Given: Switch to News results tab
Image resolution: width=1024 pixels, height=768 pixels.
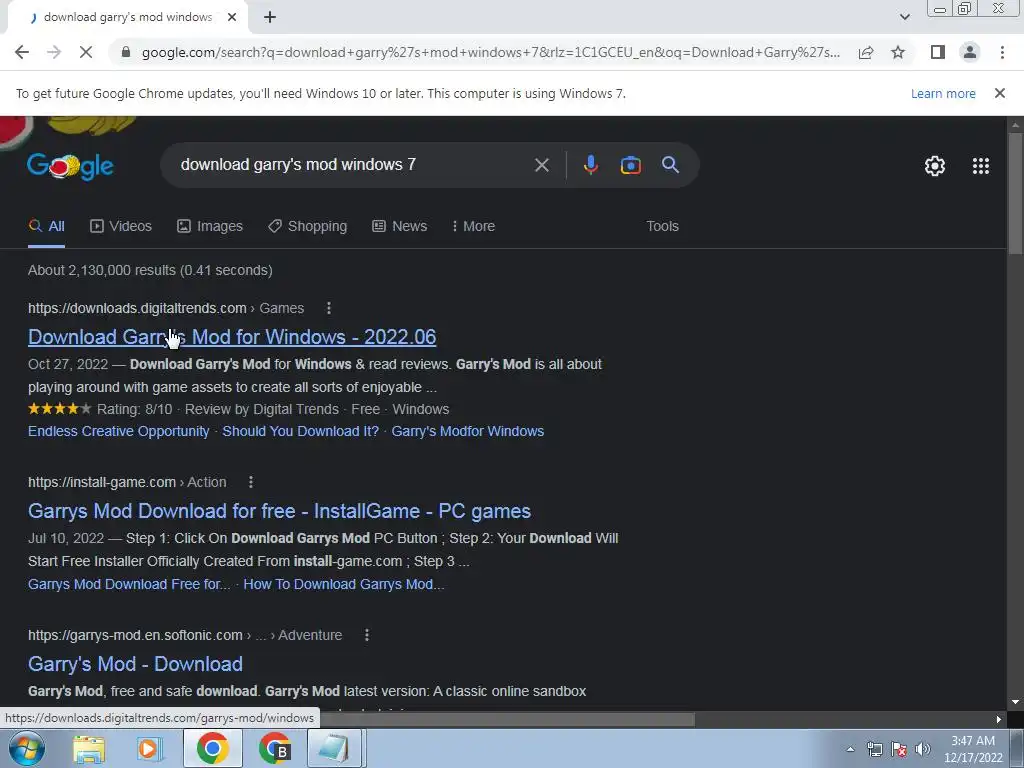Looking at the screenshot, I should click(400, 227).
